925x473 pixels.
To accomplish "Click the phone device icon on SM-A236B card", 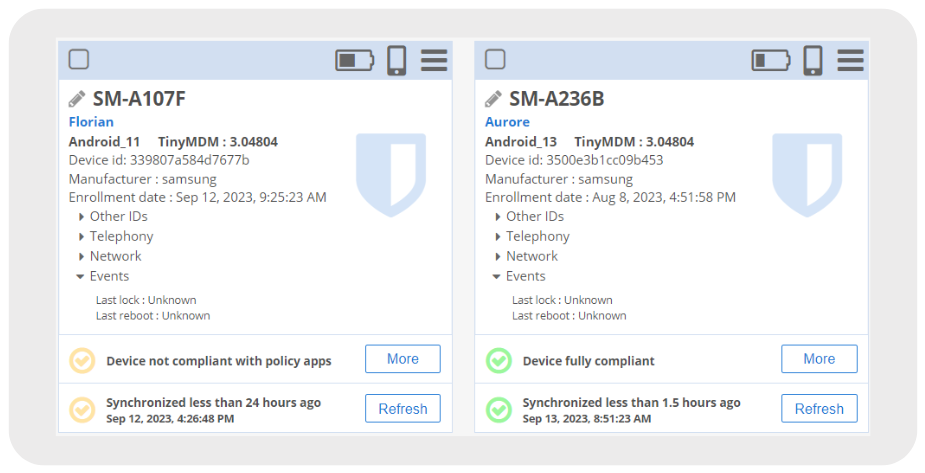I will tap(813, 60).
